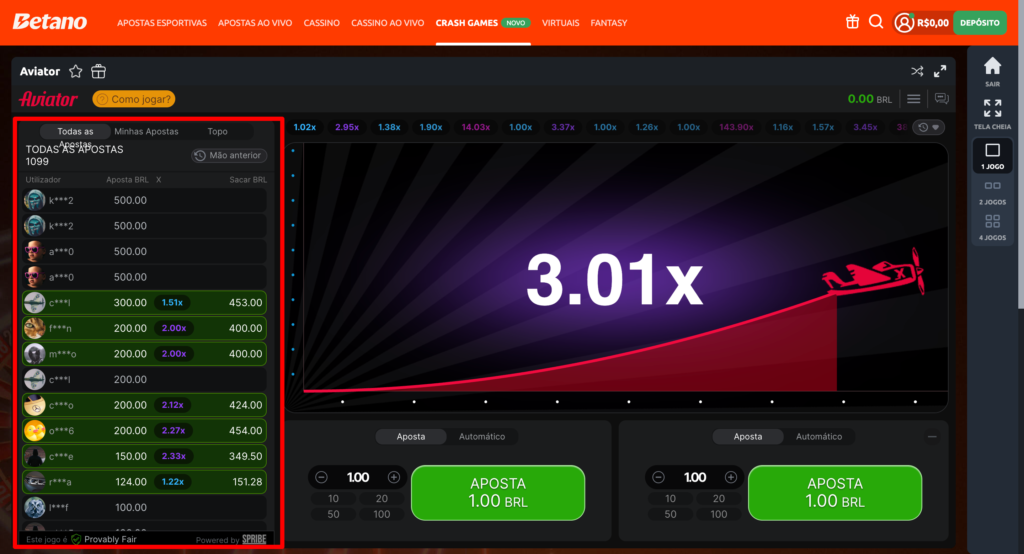Screen dimensions: 1024x554
Task: Go to Apostas ao Vivo
Action: [255, 23]
